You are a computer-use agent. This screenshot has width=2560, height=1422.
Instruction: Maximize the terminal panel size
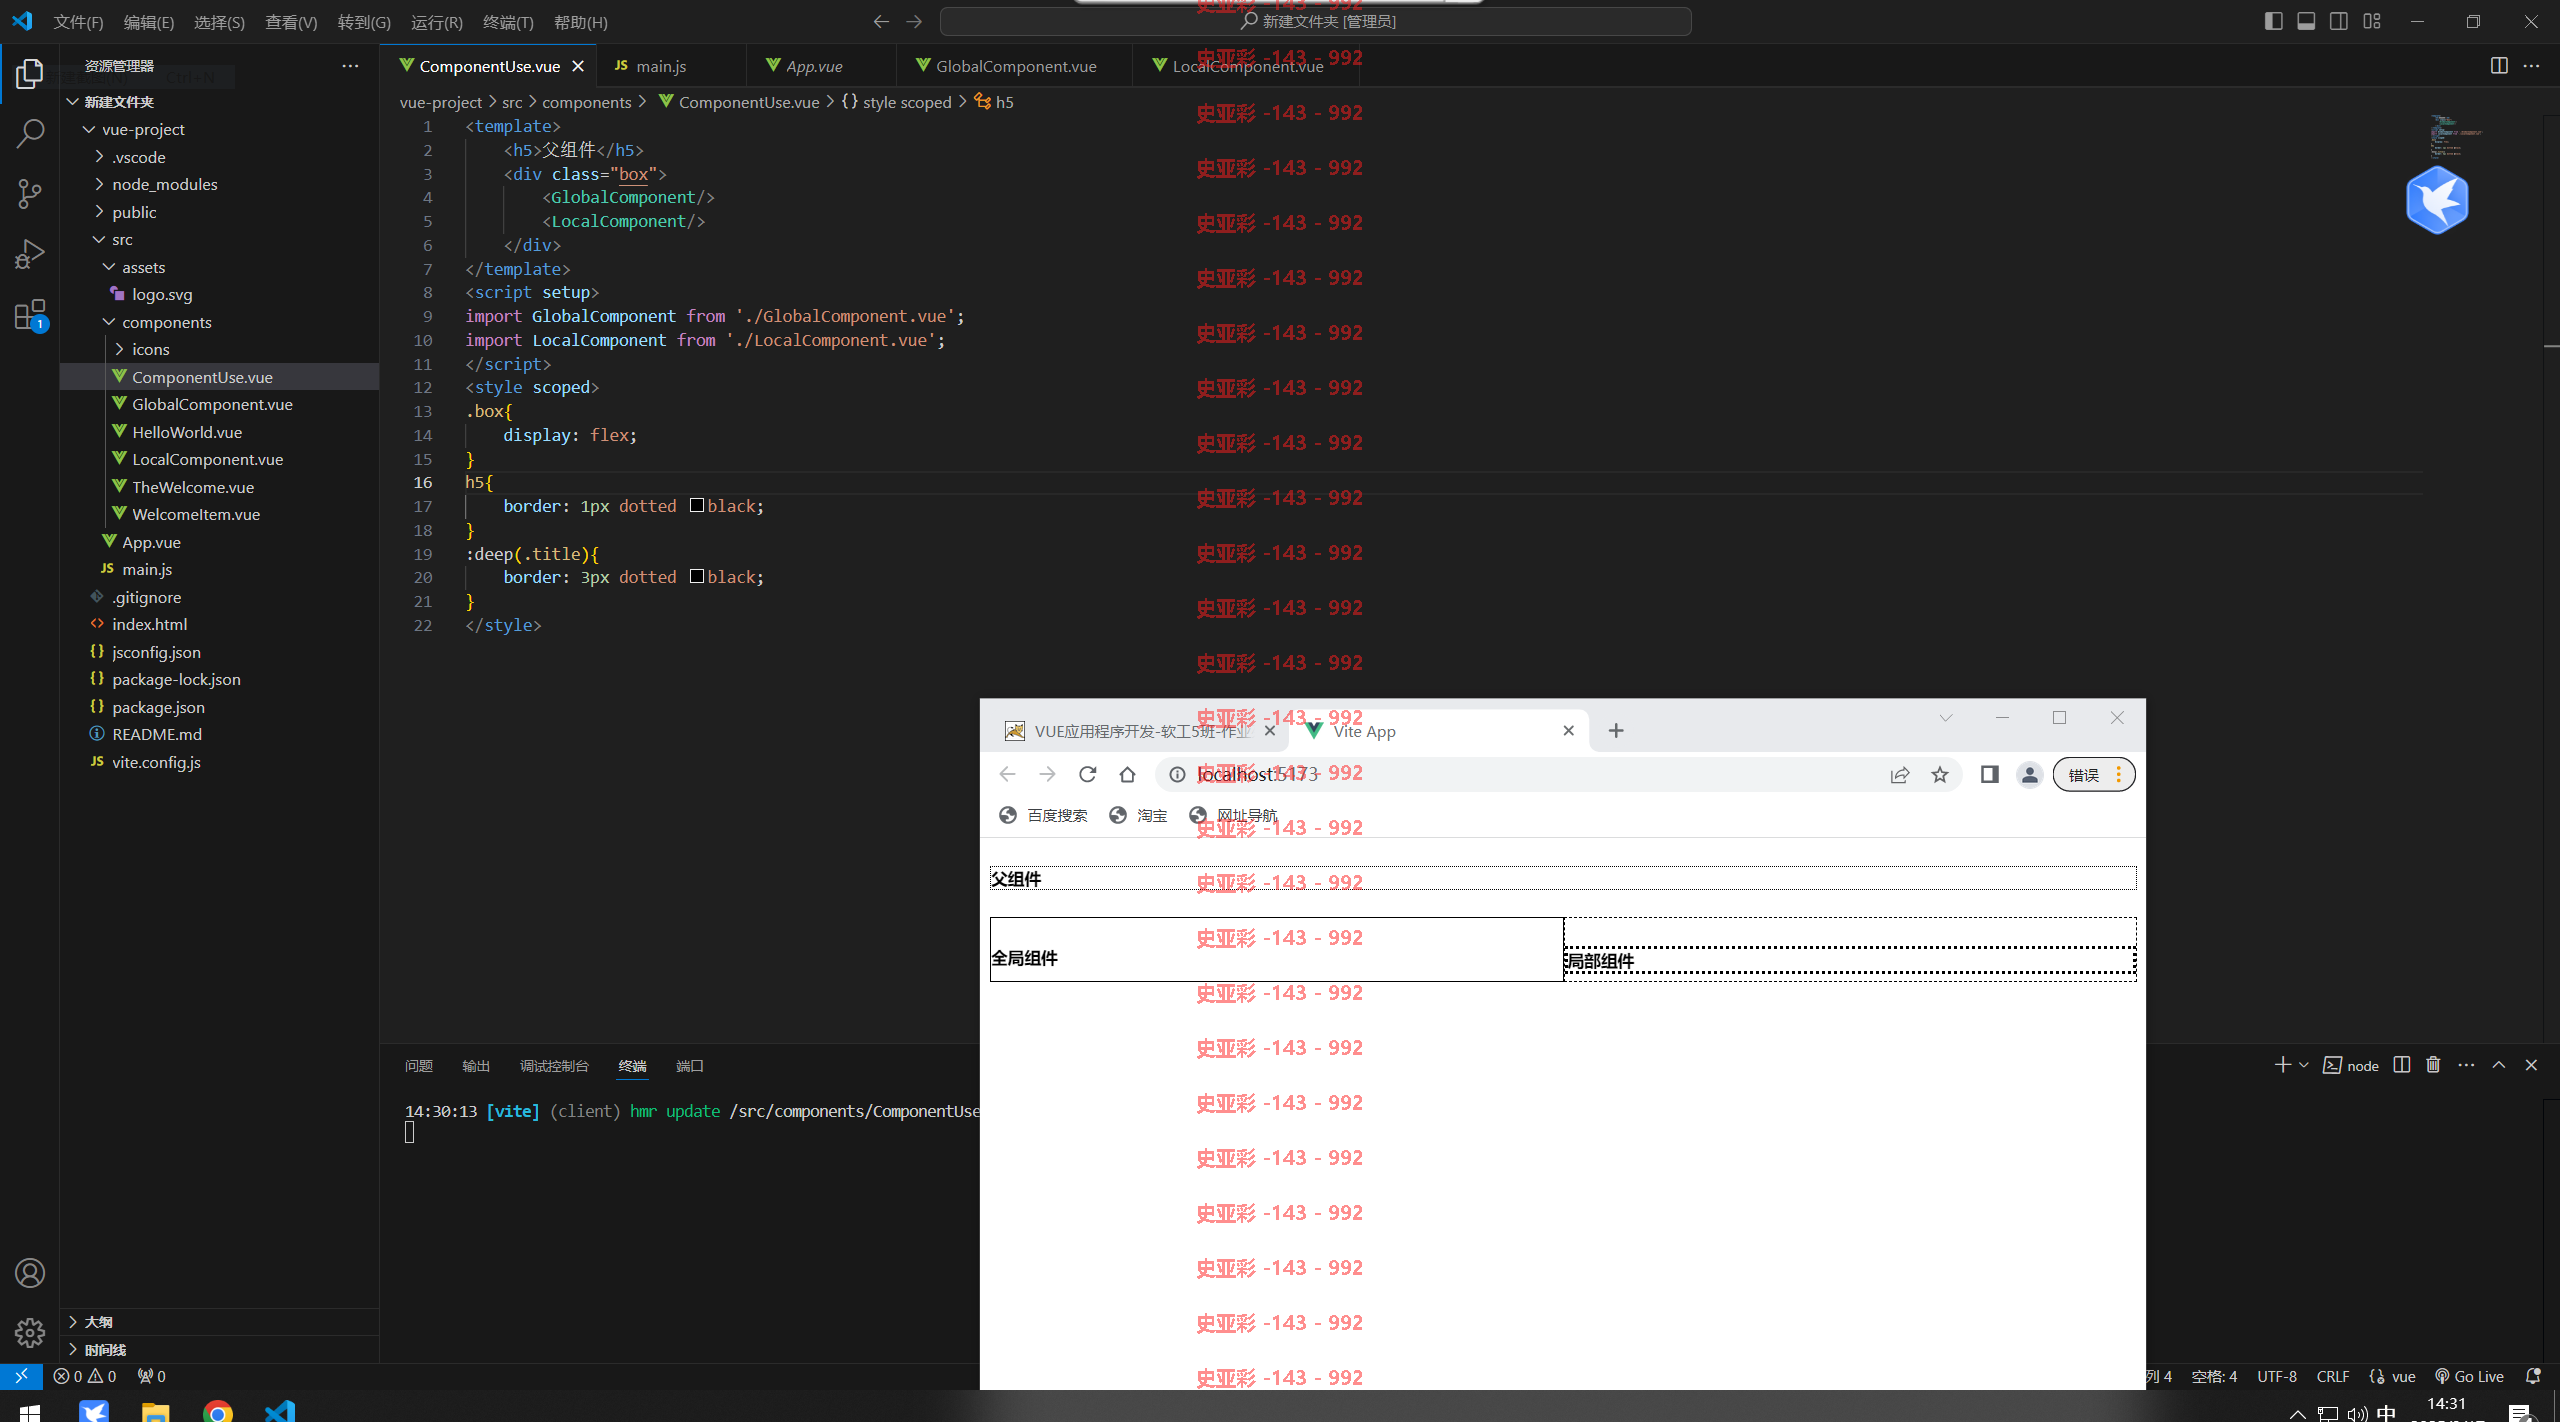point(2498,1065)
